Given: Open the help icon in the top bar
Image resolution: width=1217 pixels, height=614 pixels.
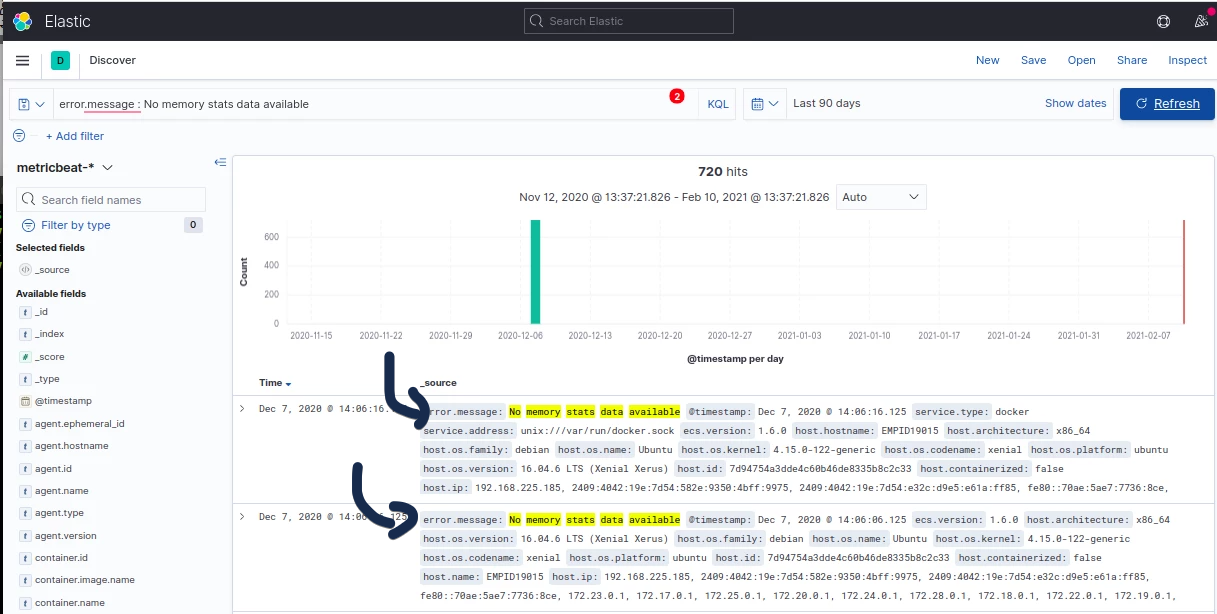Looking at the screenshot, I should coord(1163,21).
